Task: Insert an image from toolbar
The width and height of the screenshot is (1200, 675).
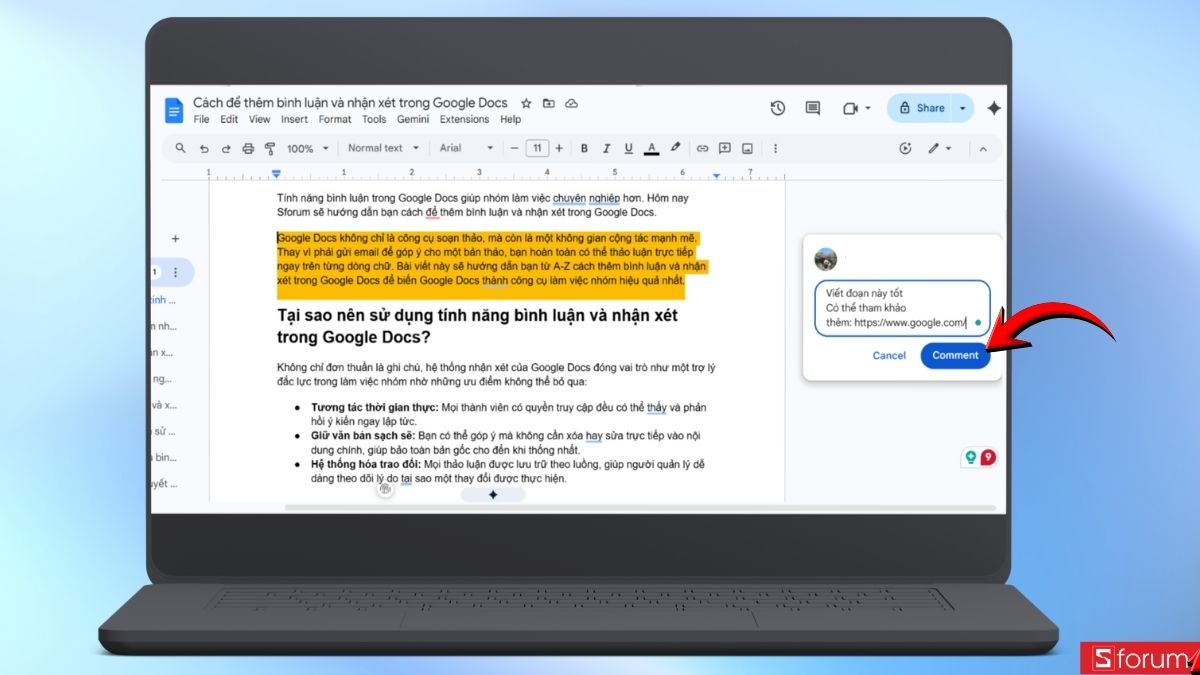Action: tap(747, 148)
